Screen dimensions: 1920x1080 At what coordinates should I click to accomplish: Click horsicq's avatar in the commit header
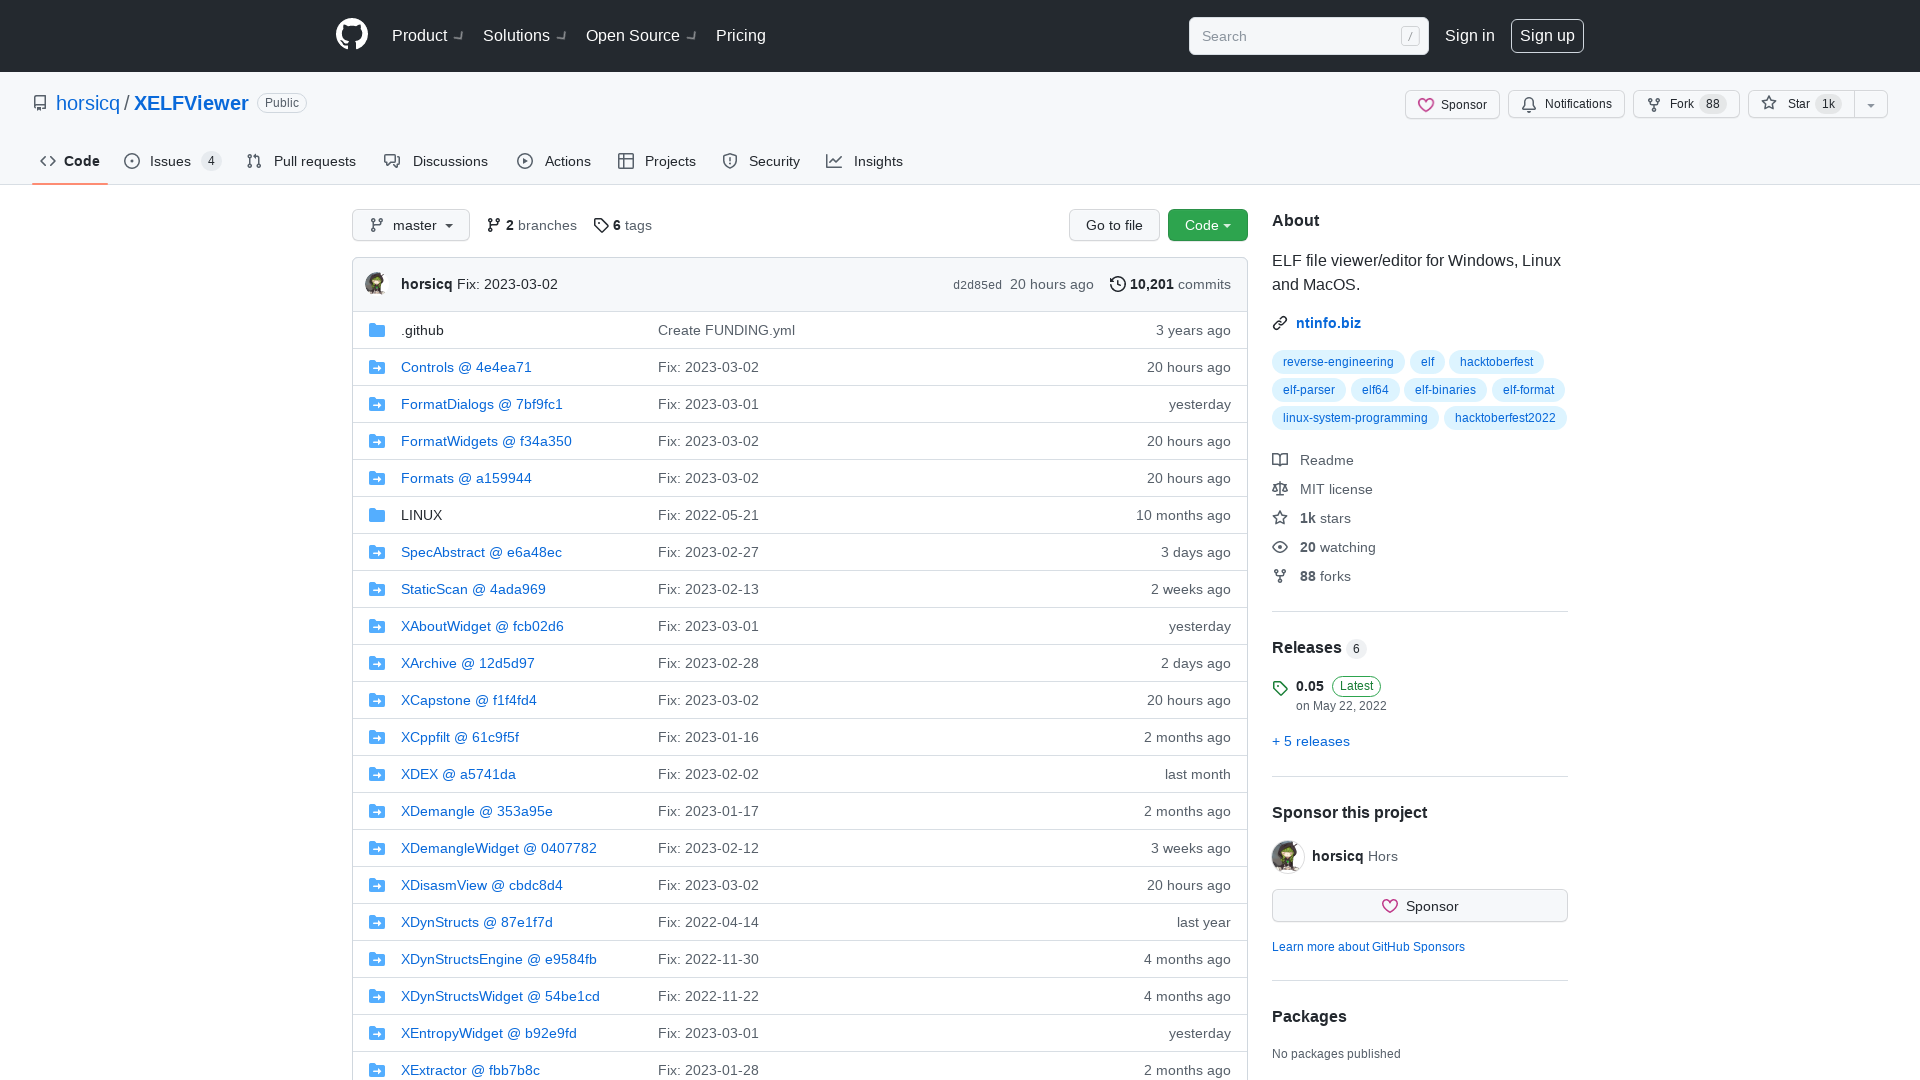pos(376,284)
